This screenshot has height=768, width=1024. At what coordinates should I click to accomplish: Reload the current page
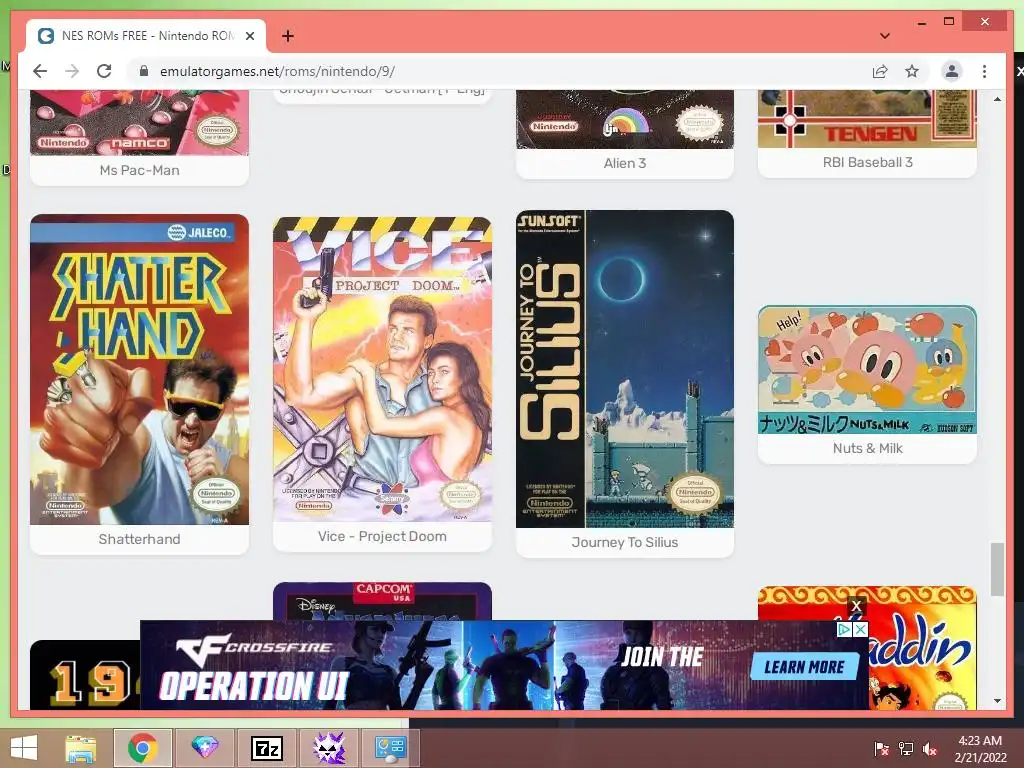click(x=104, y=71)
